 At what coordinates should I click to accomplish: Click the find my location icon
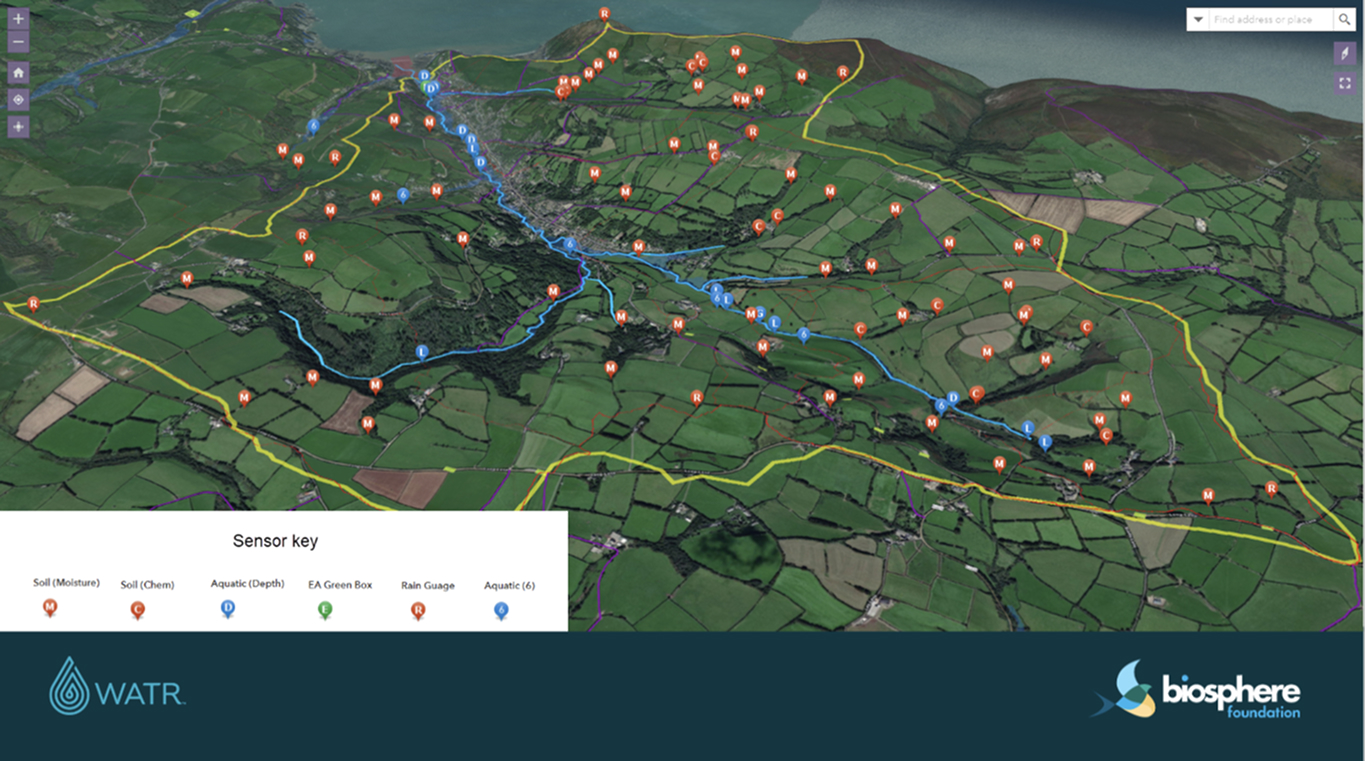tap(18, 97)
